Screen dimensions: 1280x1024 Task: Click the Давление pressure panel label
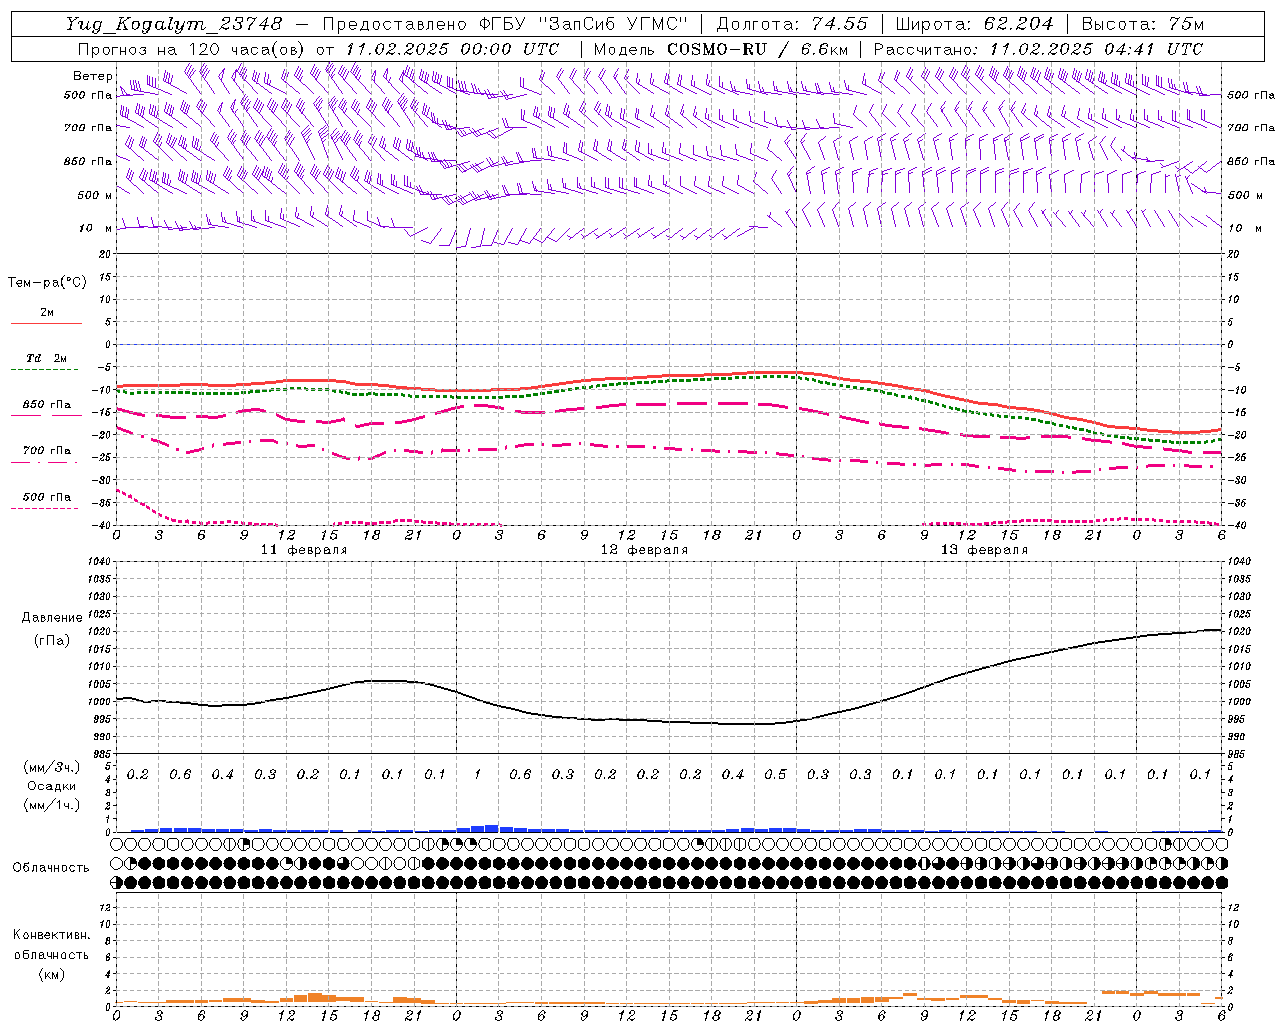(x=52, y=618)
